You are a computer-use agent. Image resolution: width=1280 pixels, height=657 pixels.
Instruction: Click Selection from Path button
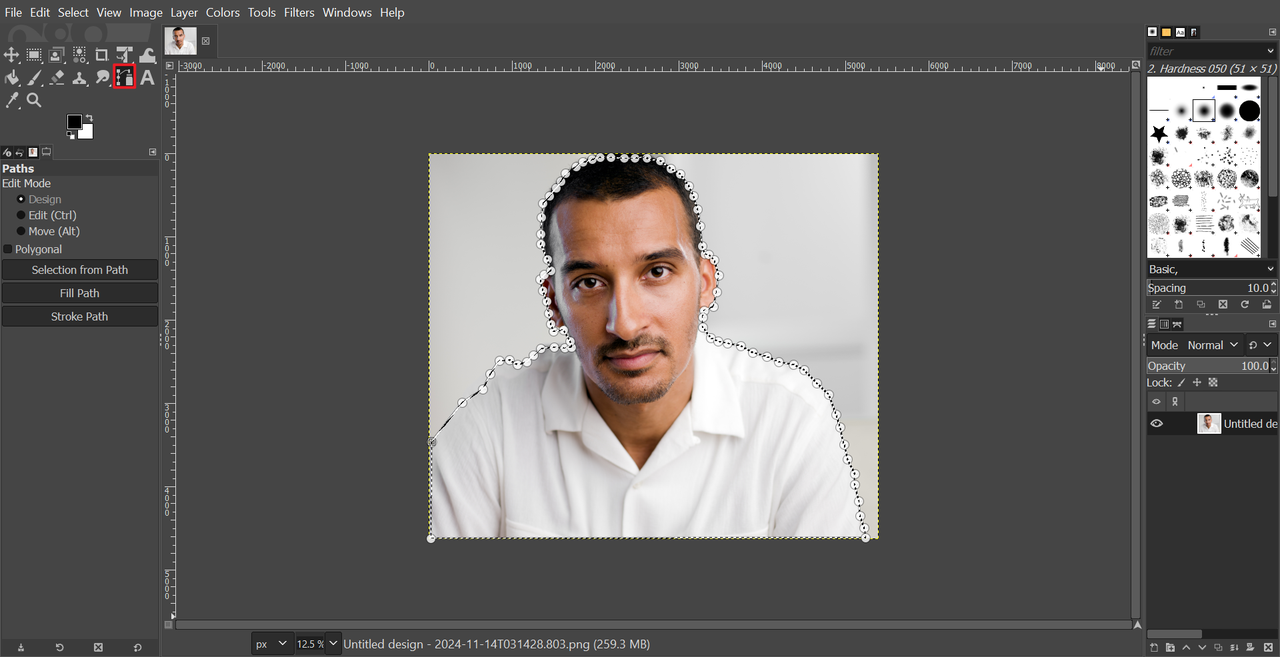(x=80, y=270)
